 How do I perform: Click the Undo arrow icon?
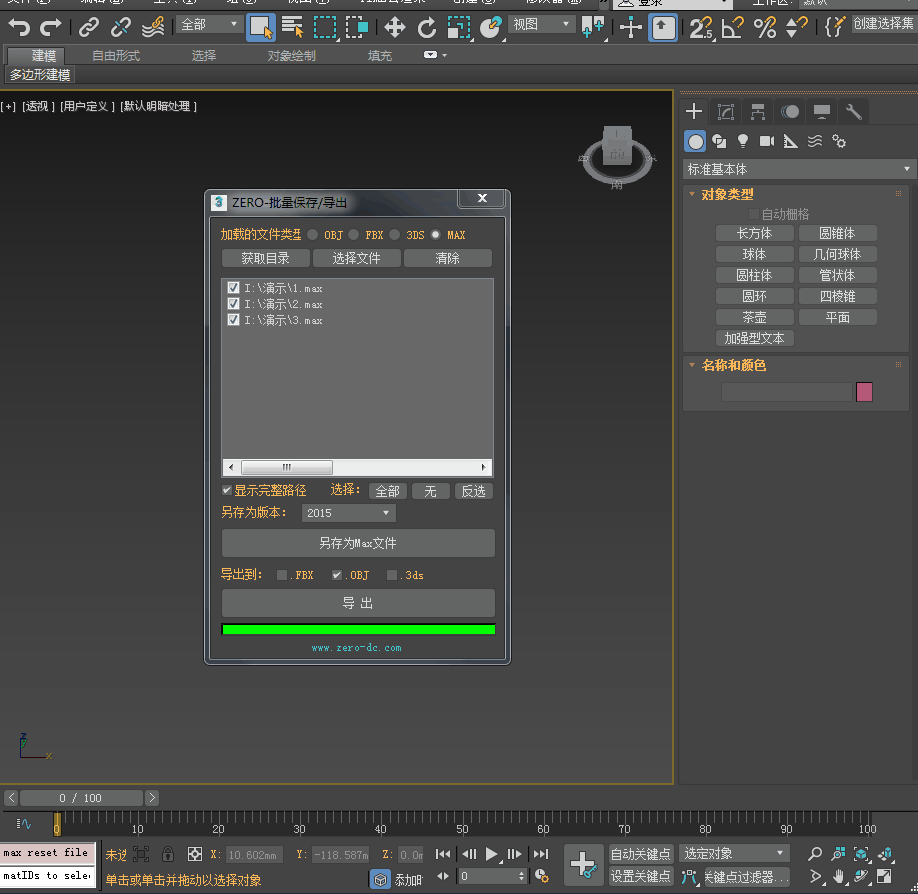[19, 27]
